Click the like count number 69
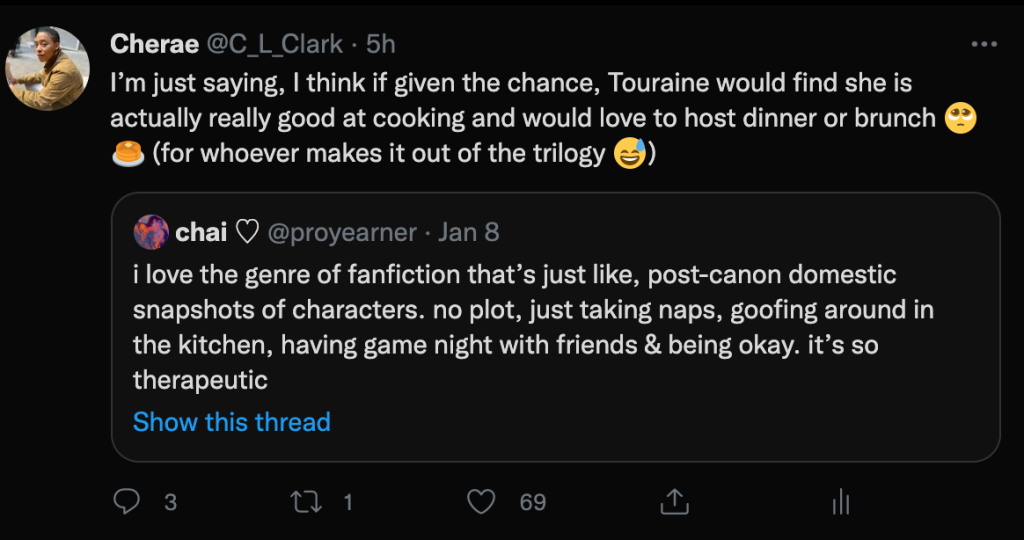 [x=533, y=502]
